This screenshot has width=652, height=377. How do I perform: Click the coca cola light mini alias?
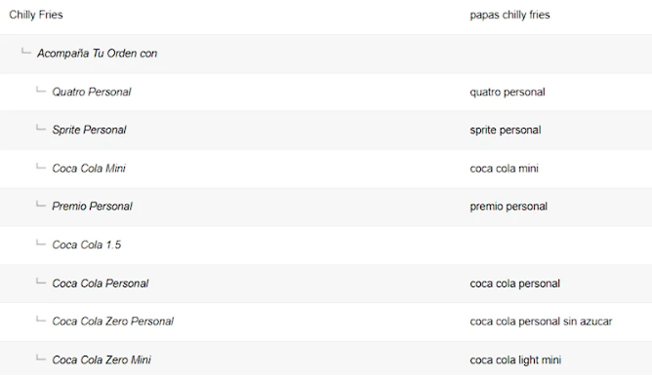coord(515,360)
